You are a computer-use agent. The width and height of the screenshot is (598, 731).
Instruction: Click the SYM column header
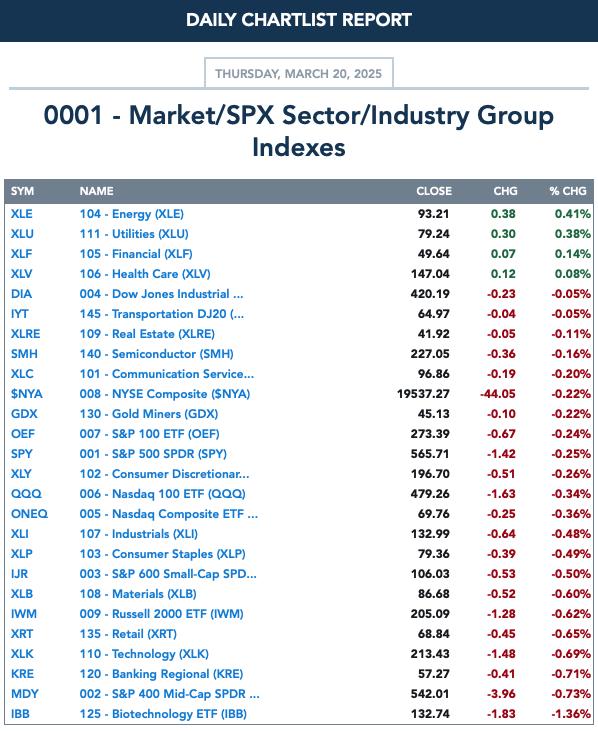[x=22, y=191]
